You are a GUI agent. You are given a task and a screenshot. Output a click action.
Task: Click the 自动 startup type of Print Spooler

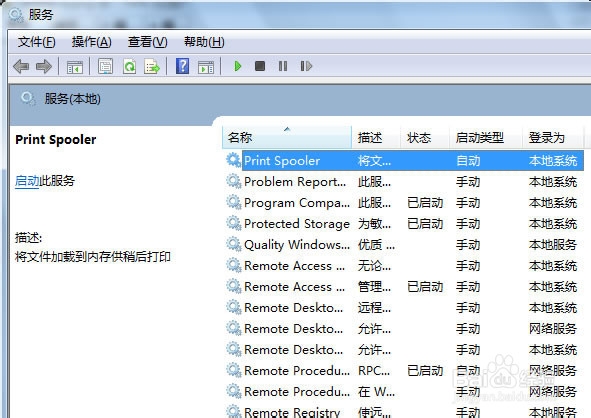468,161
